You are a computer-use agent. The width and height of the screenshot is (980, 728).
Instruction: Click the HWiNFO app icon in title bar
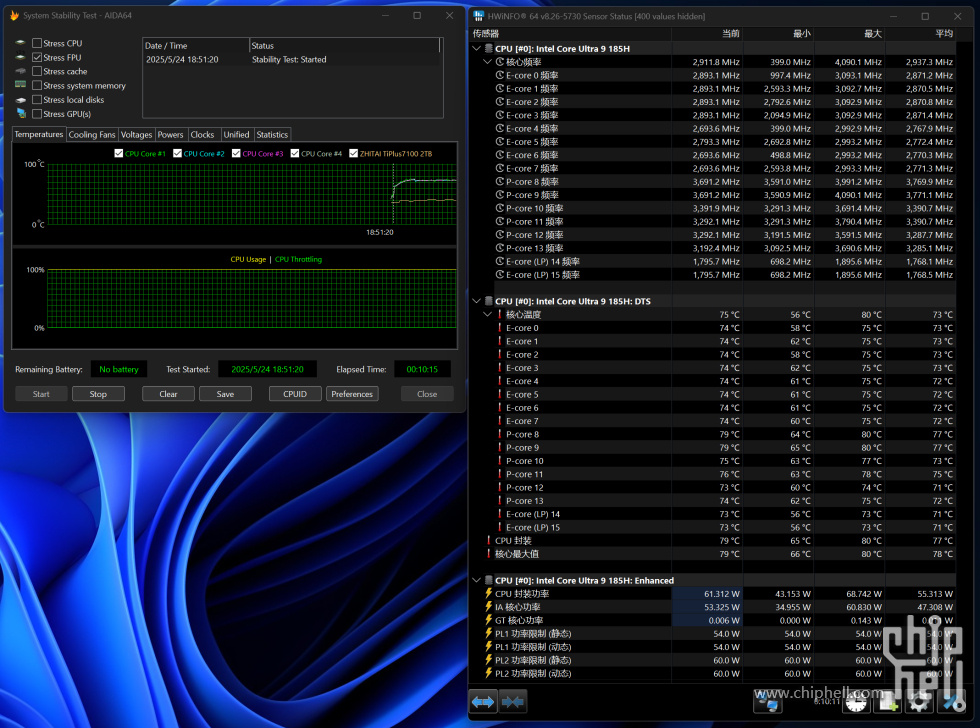point(479,16)
